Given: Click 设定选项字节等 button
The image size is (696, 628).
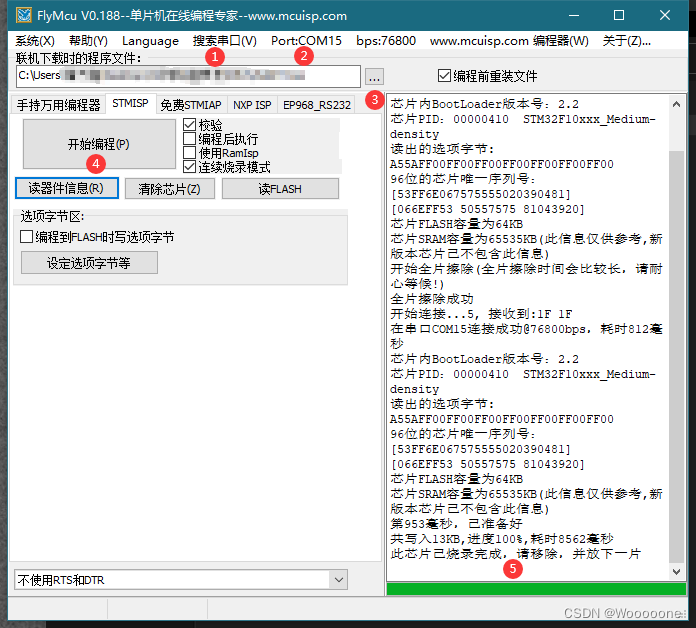Looking at the screenshot, I should coord(89,263).
